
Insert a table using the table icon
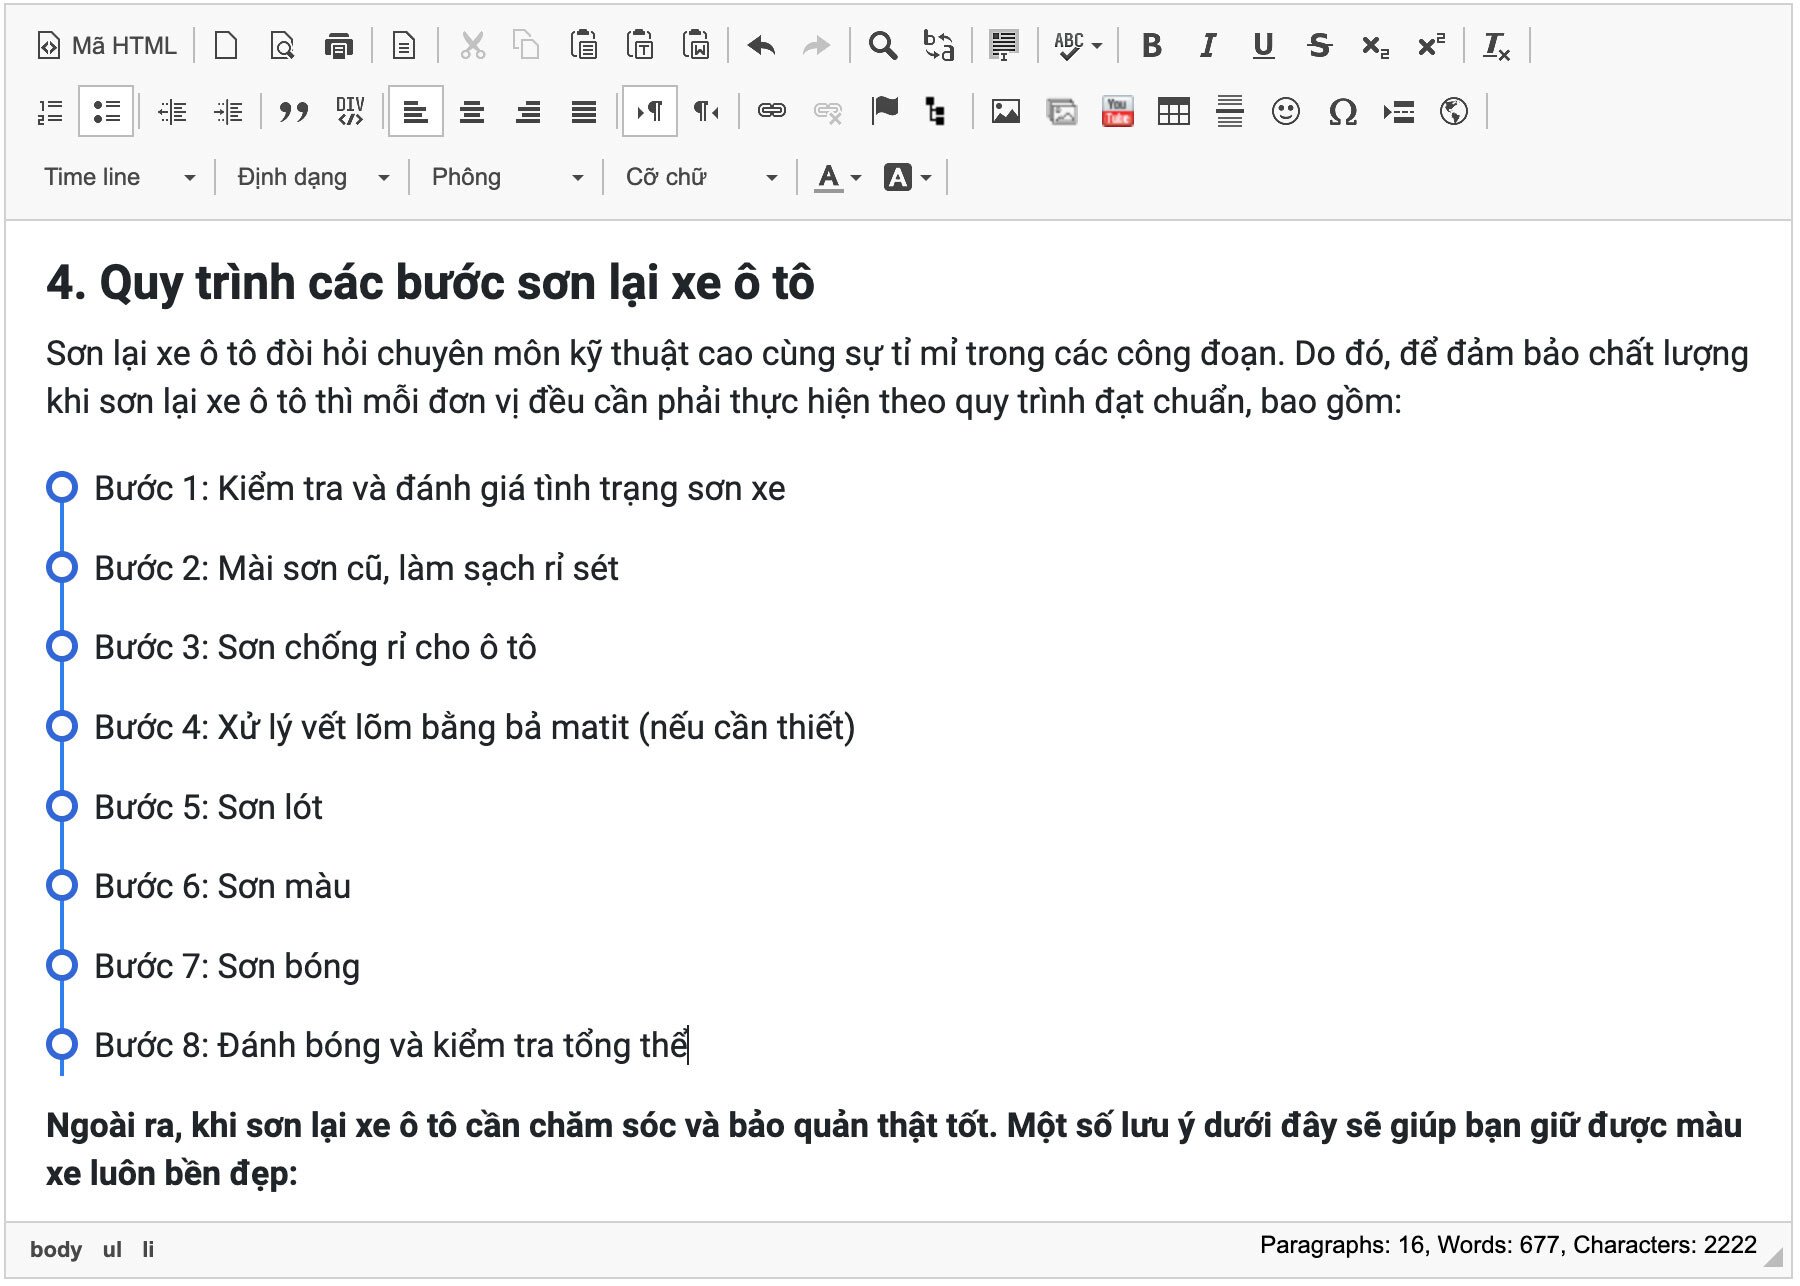click(1173, 111)
